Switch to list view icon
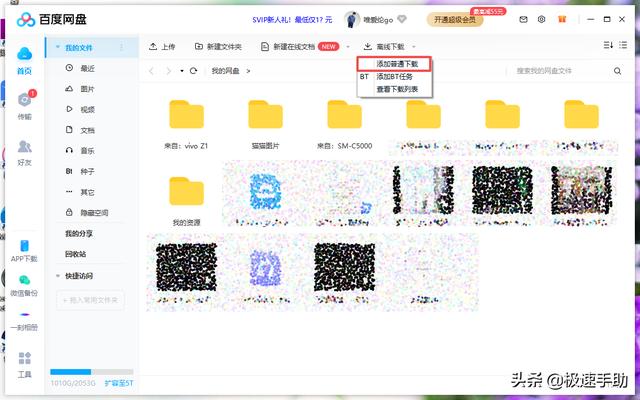The width and height of the screenshot is (640, 400). coord(623,45)
